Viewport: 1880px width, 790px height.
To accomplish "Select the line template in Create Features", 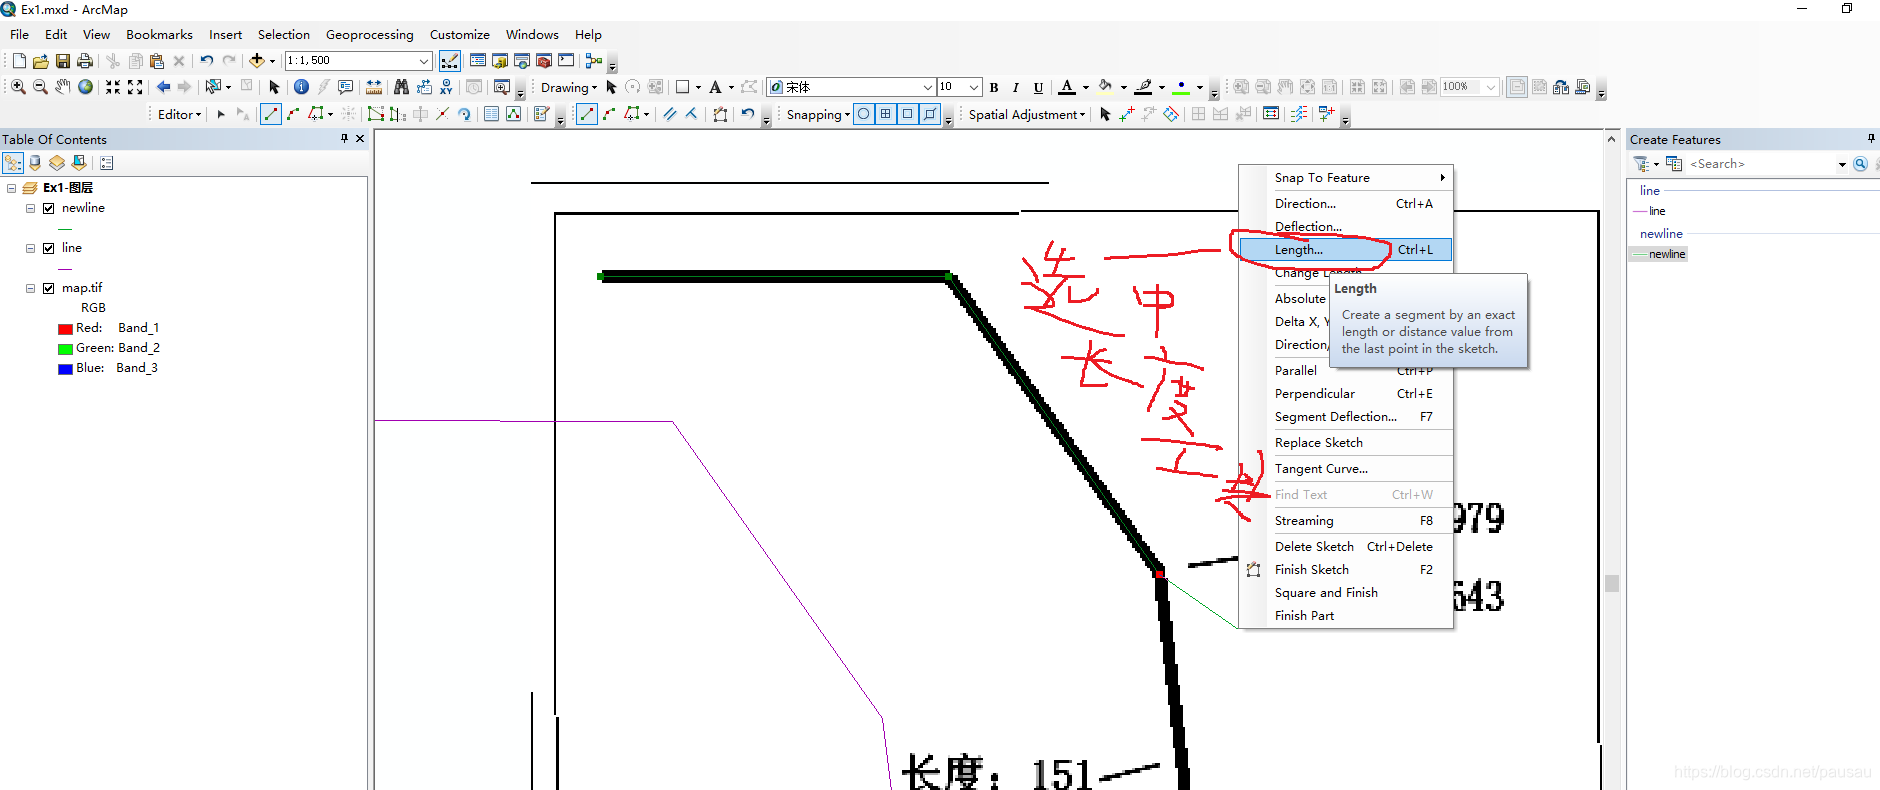I will click(x=1650, y=211).
